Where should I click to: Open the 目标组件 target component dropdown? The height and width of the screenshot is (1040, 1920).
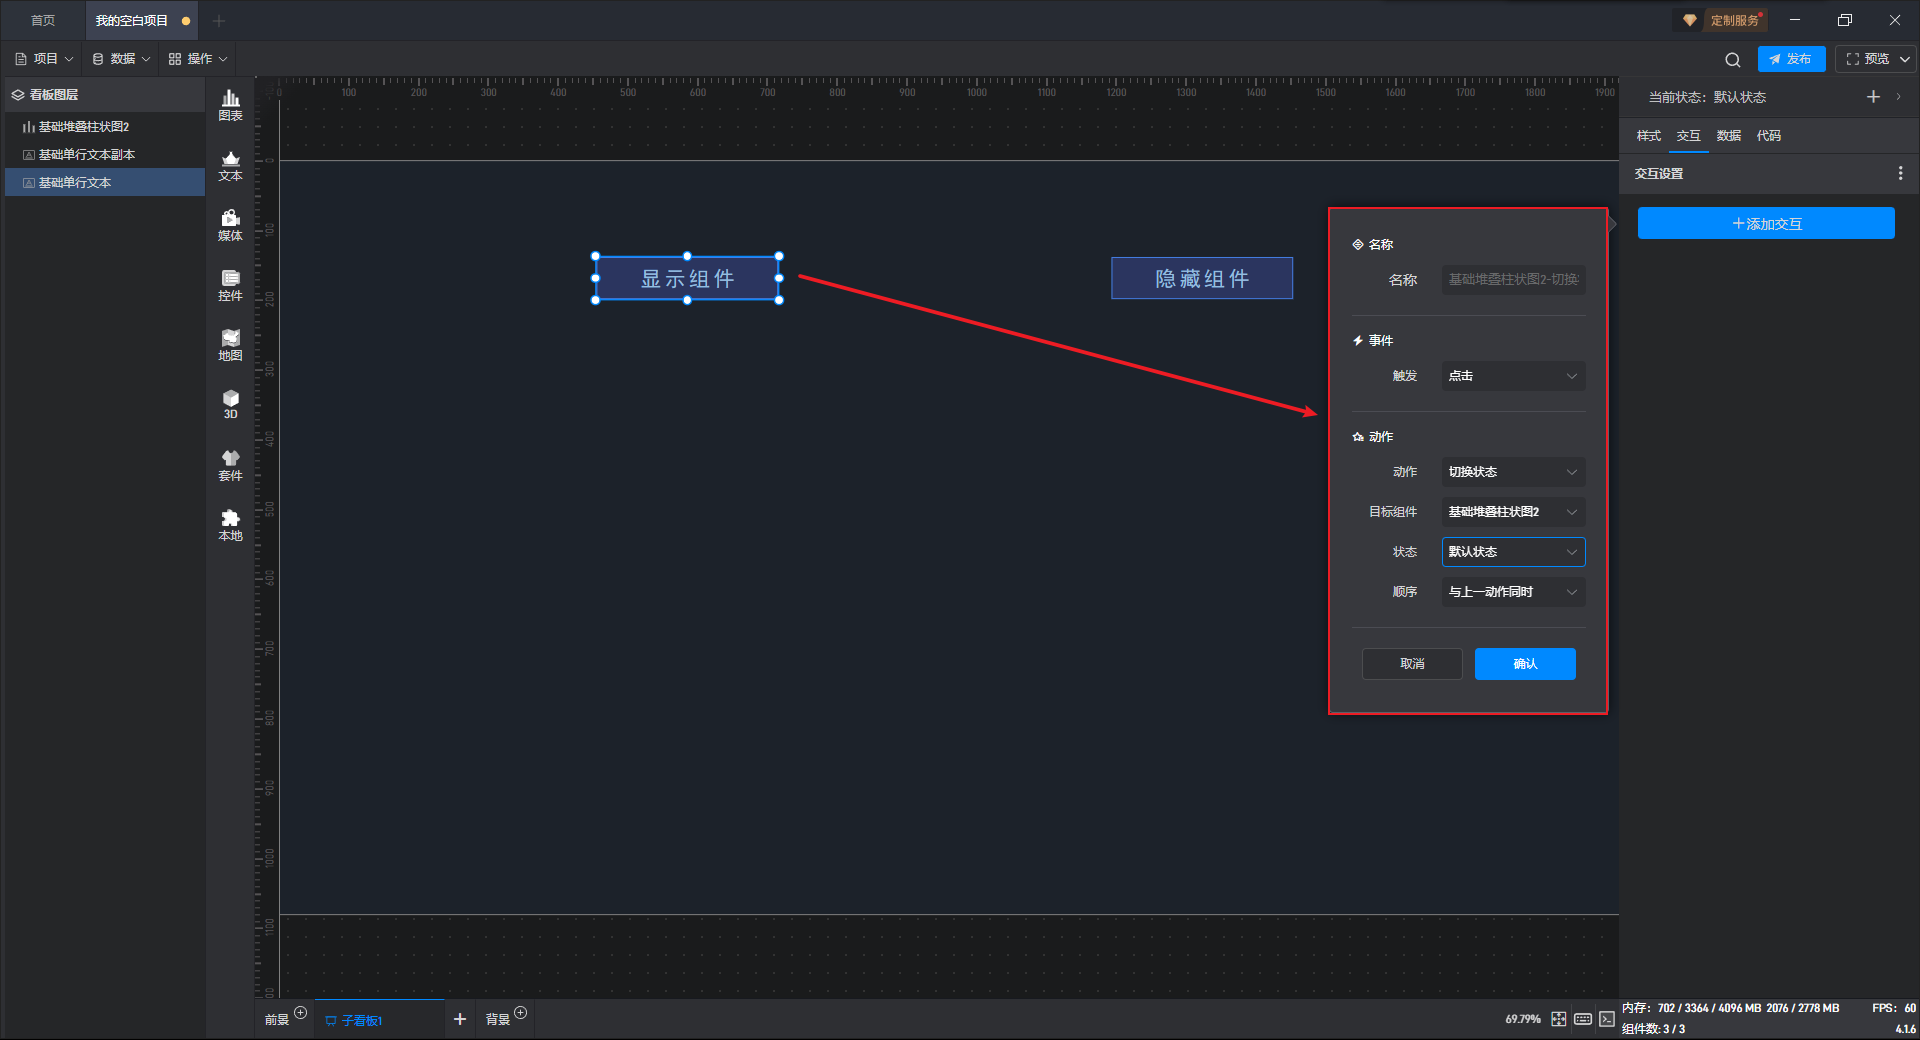[x=1512, y=512]
